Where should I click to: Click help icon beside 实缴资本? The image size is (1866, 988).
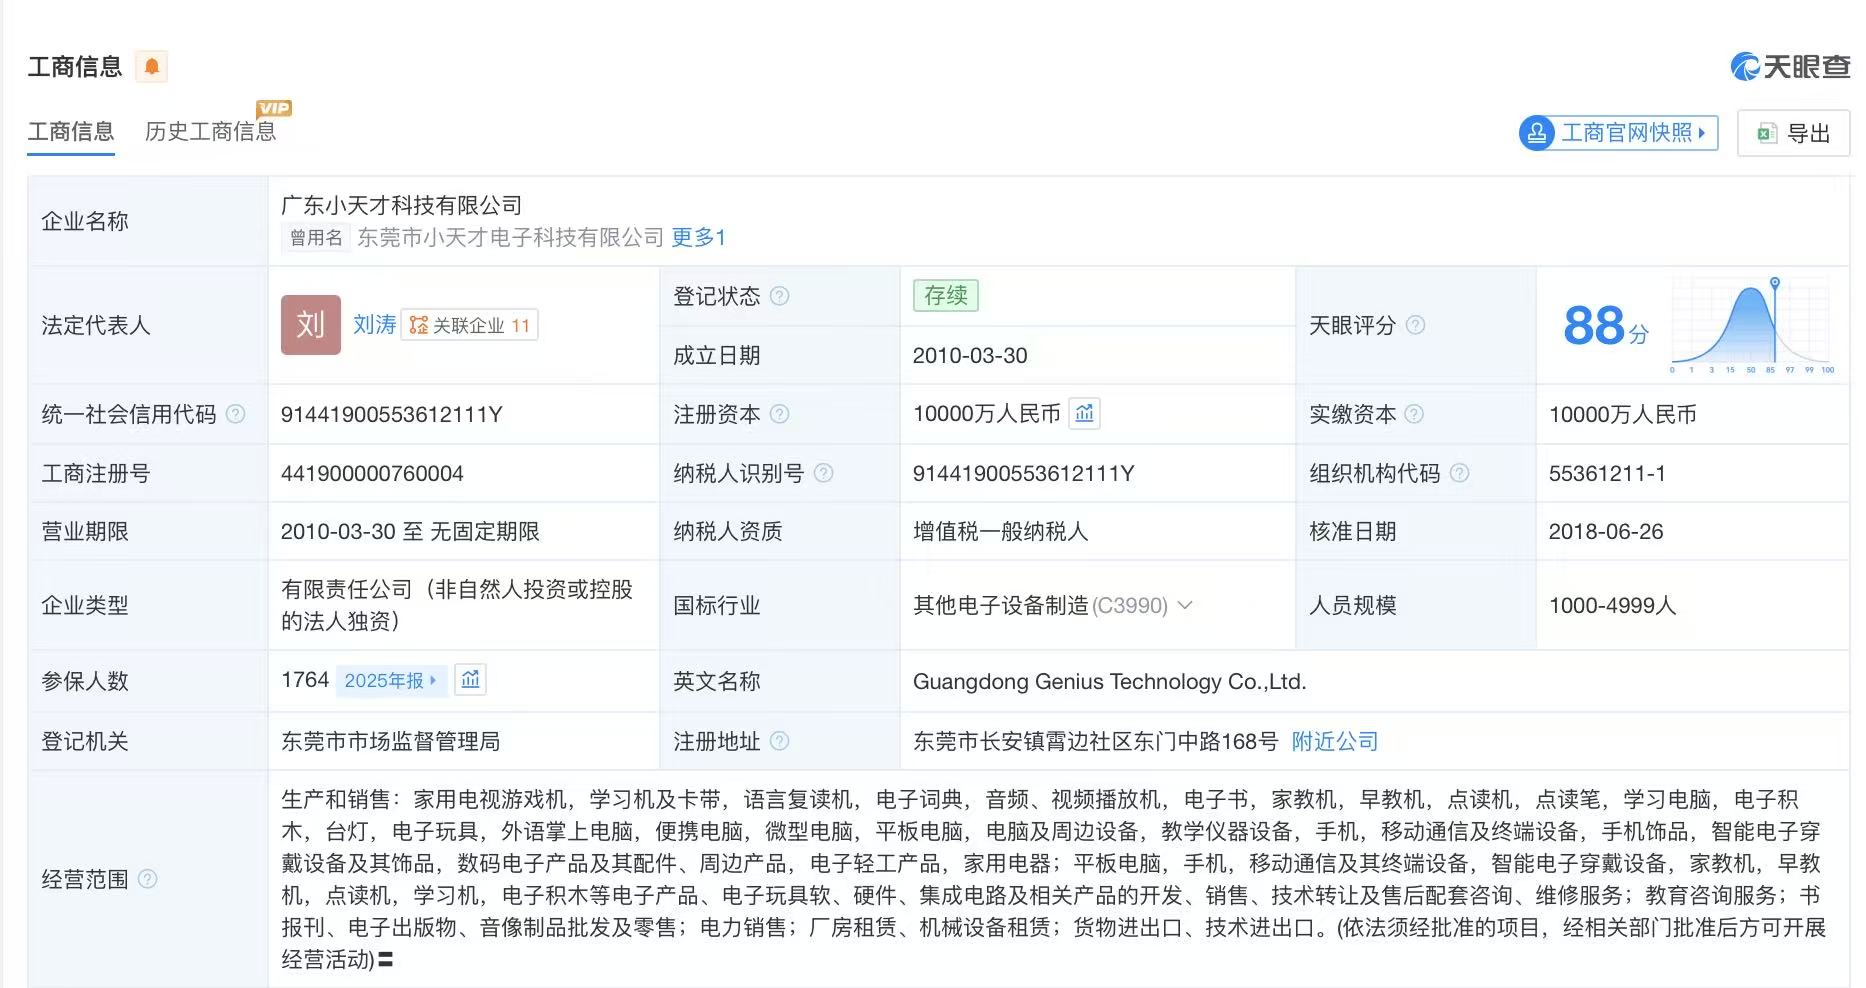coord(1414,414)
